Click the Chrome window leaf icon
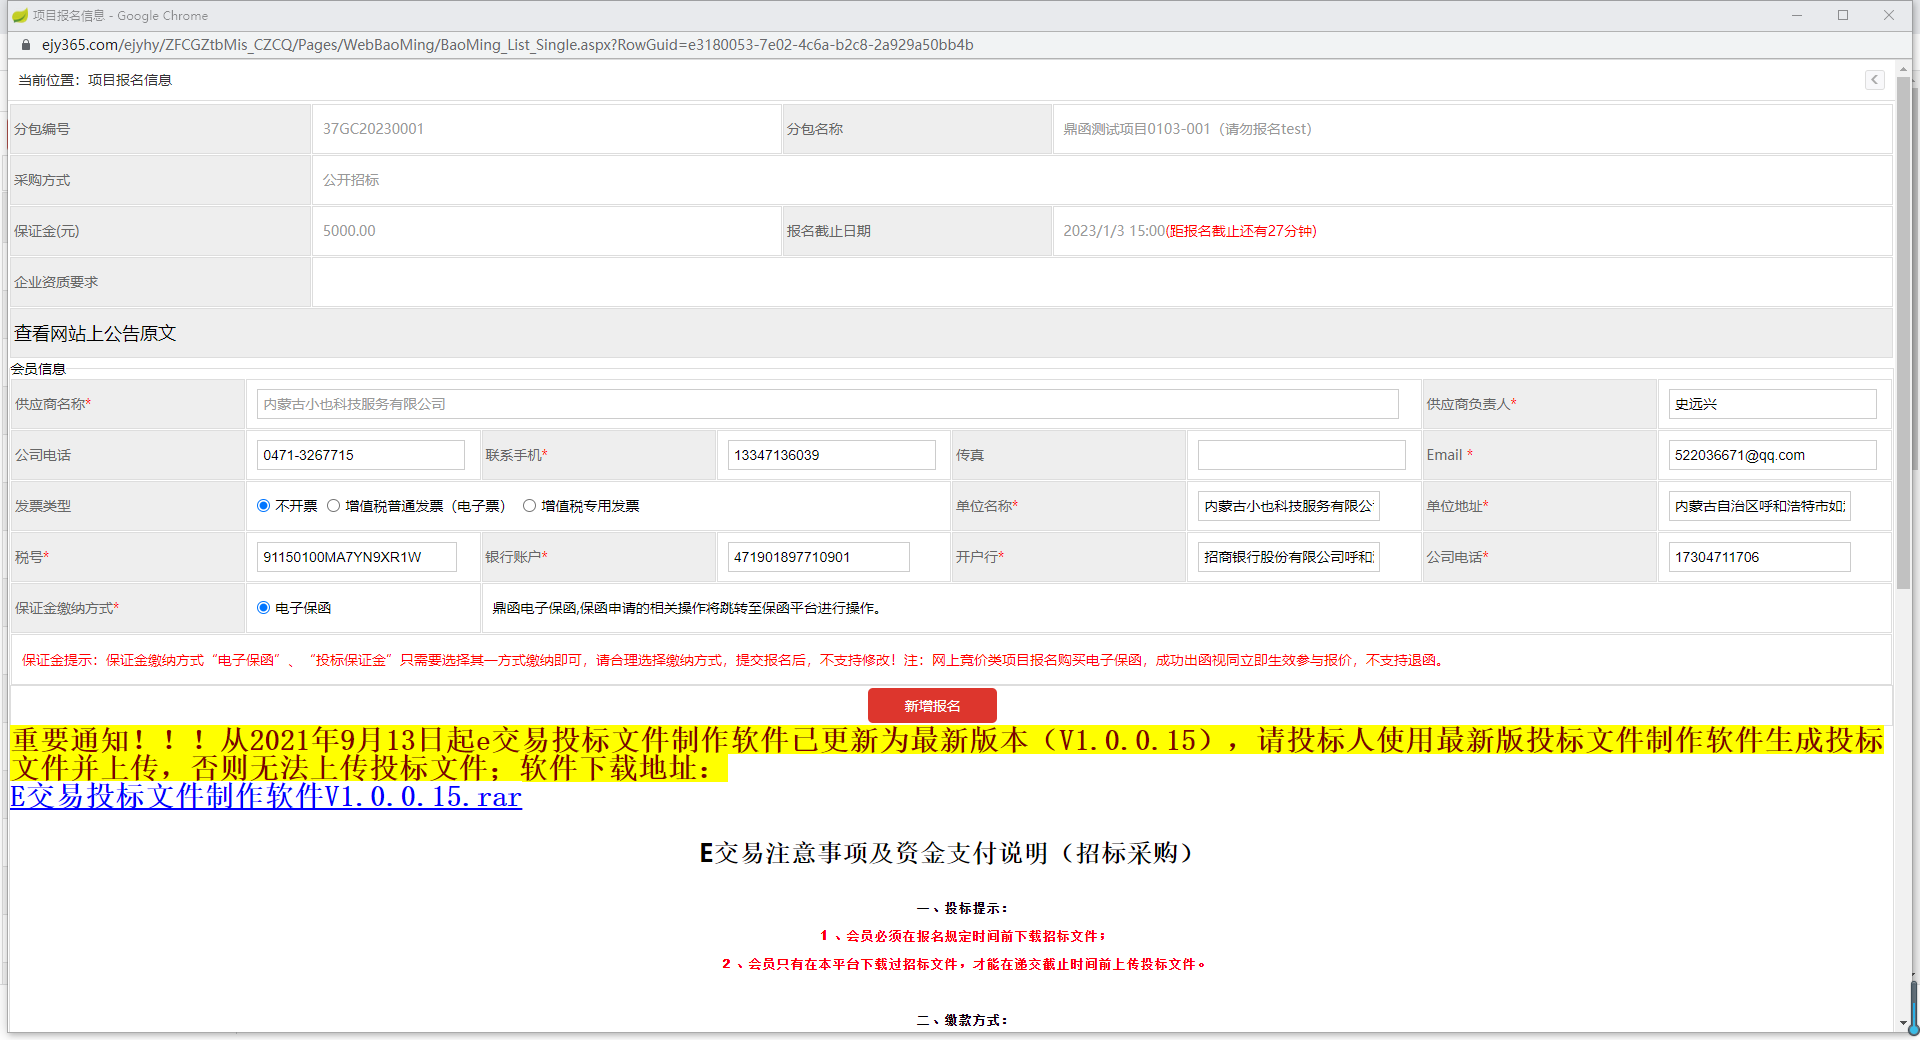 pyautogui.click(x=19, y=15)
